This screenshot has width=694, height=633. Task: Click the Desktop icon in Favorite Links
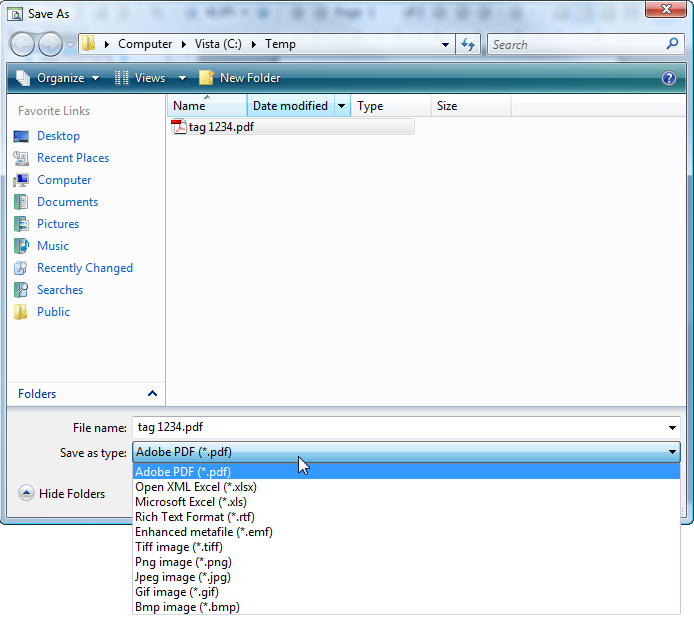pyautogui.click(x=21, y=136)
